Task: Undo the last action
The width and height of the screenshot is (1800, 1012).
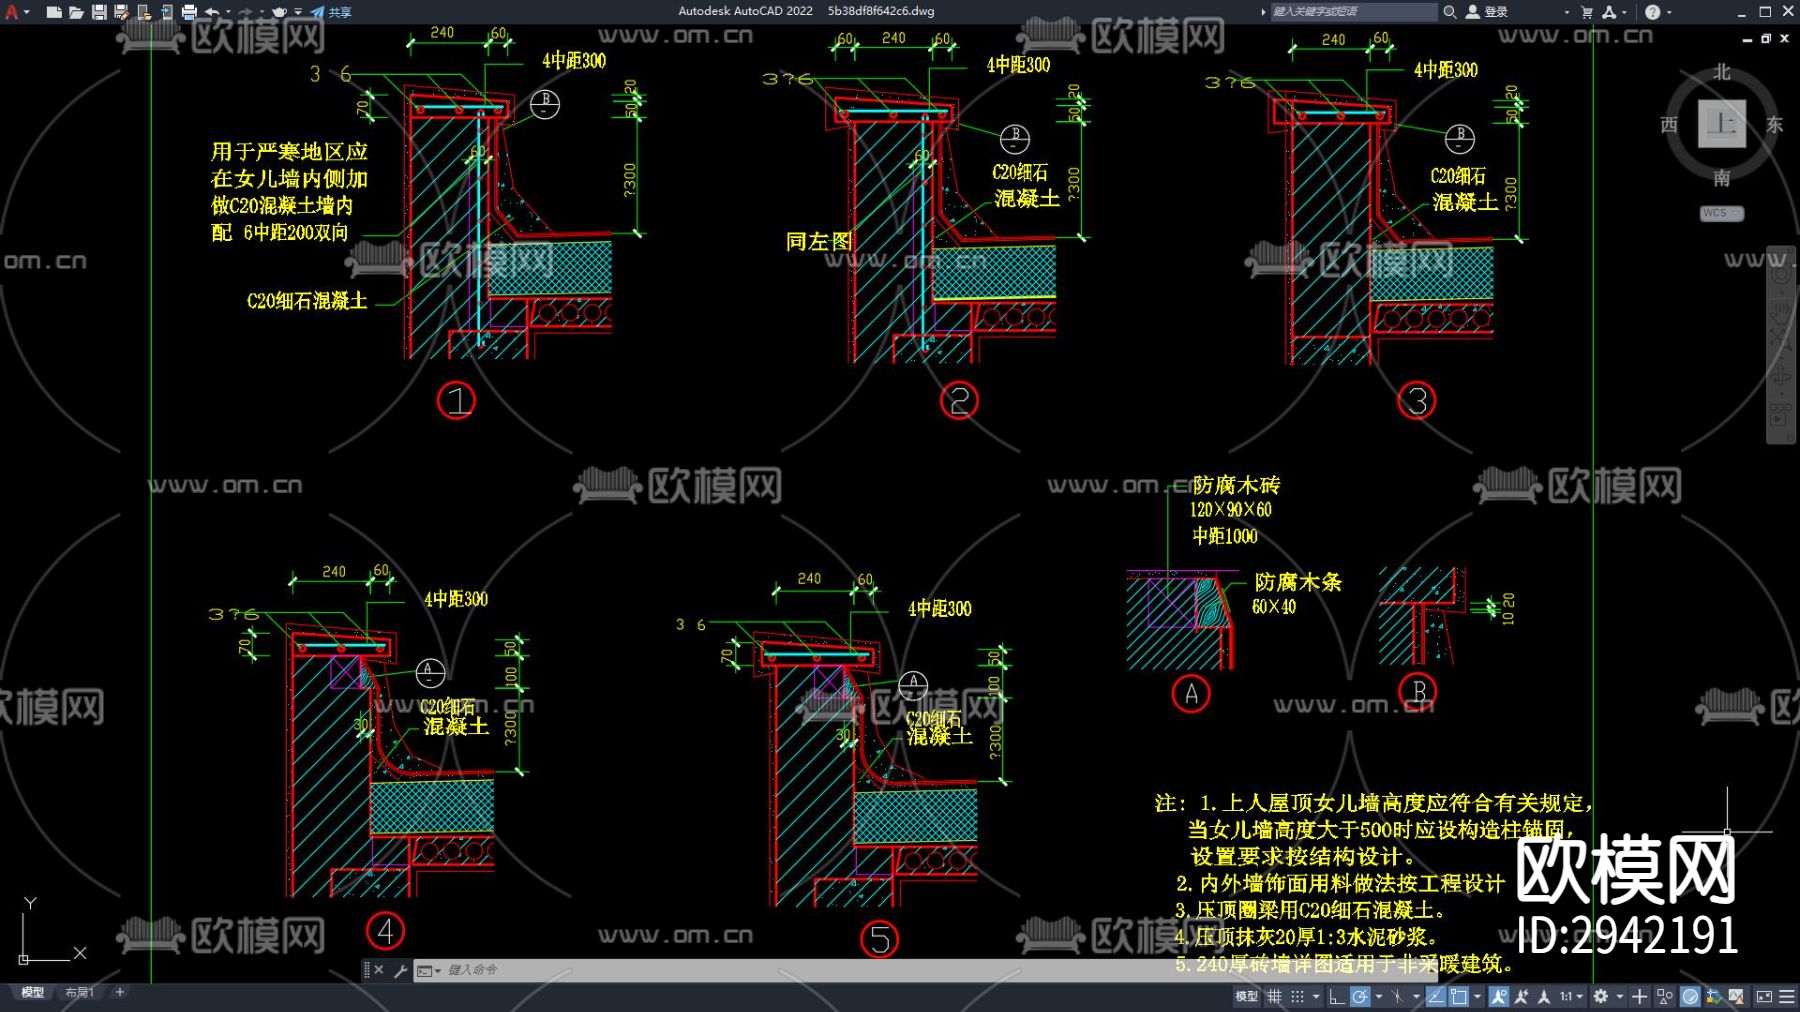Action: click(x=212, y=12)
